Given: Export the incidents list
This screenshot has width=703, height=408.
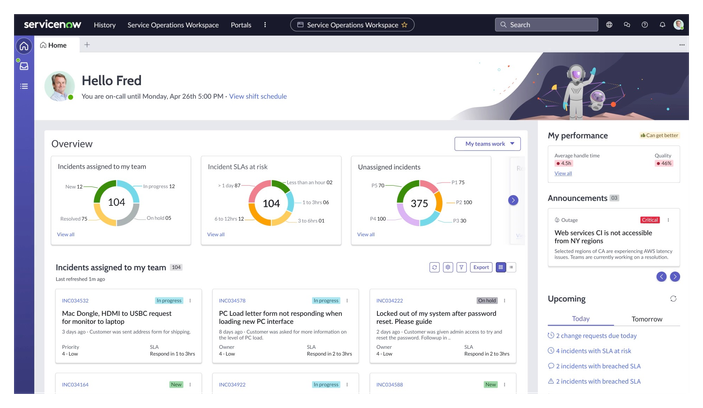Looking at the screenshot, I should click(x=481, y=267).
